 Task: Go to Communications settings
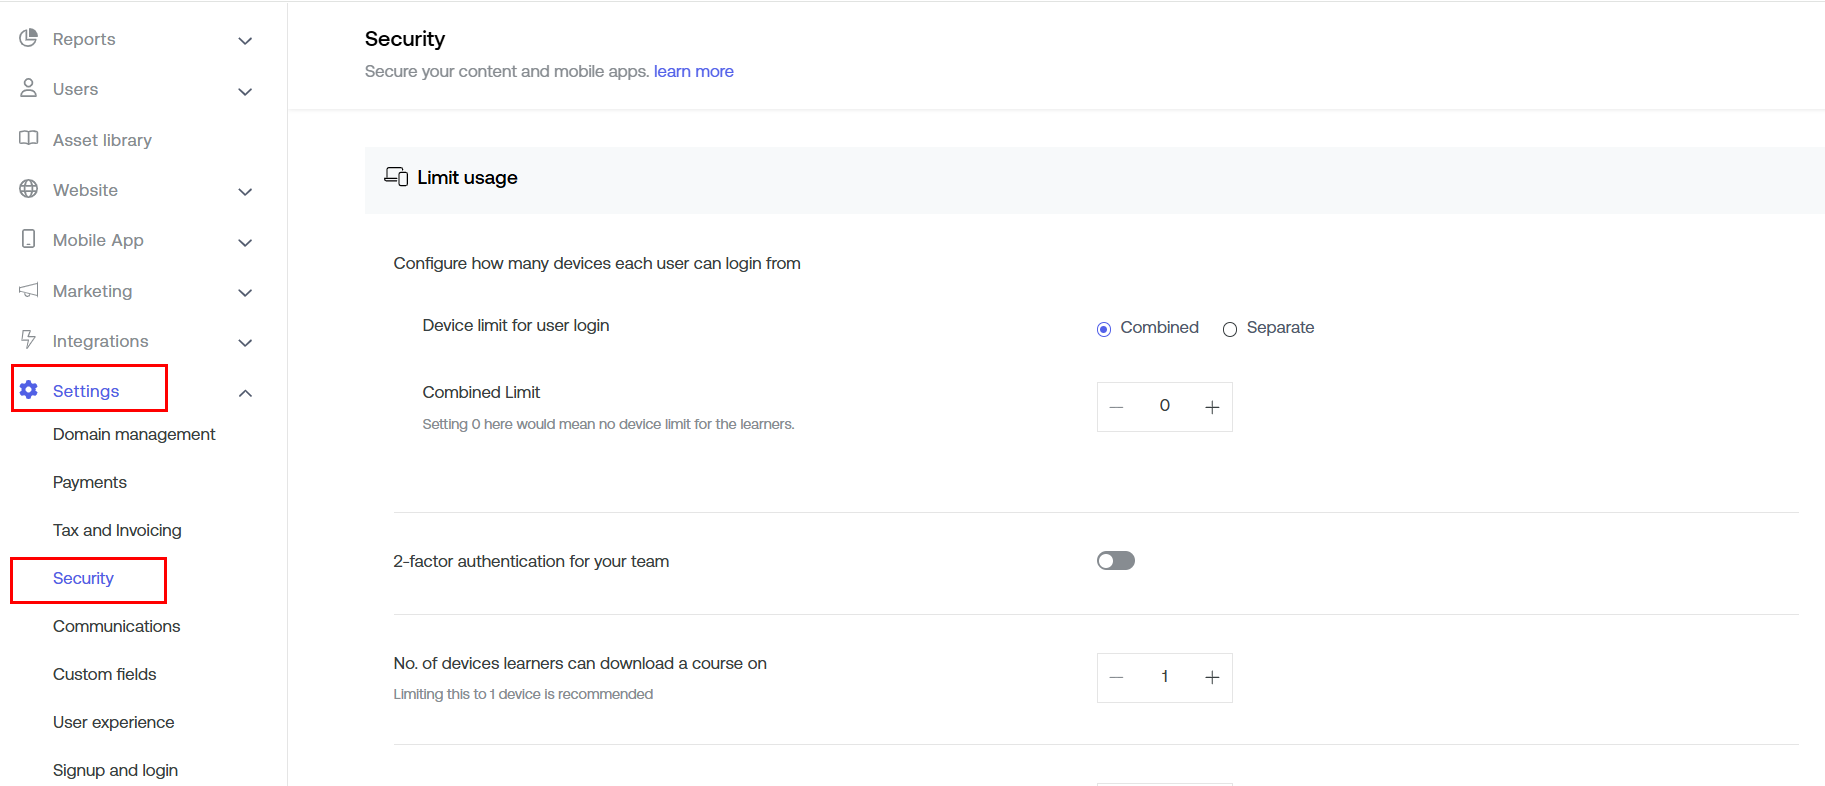(x=116, y=626)
